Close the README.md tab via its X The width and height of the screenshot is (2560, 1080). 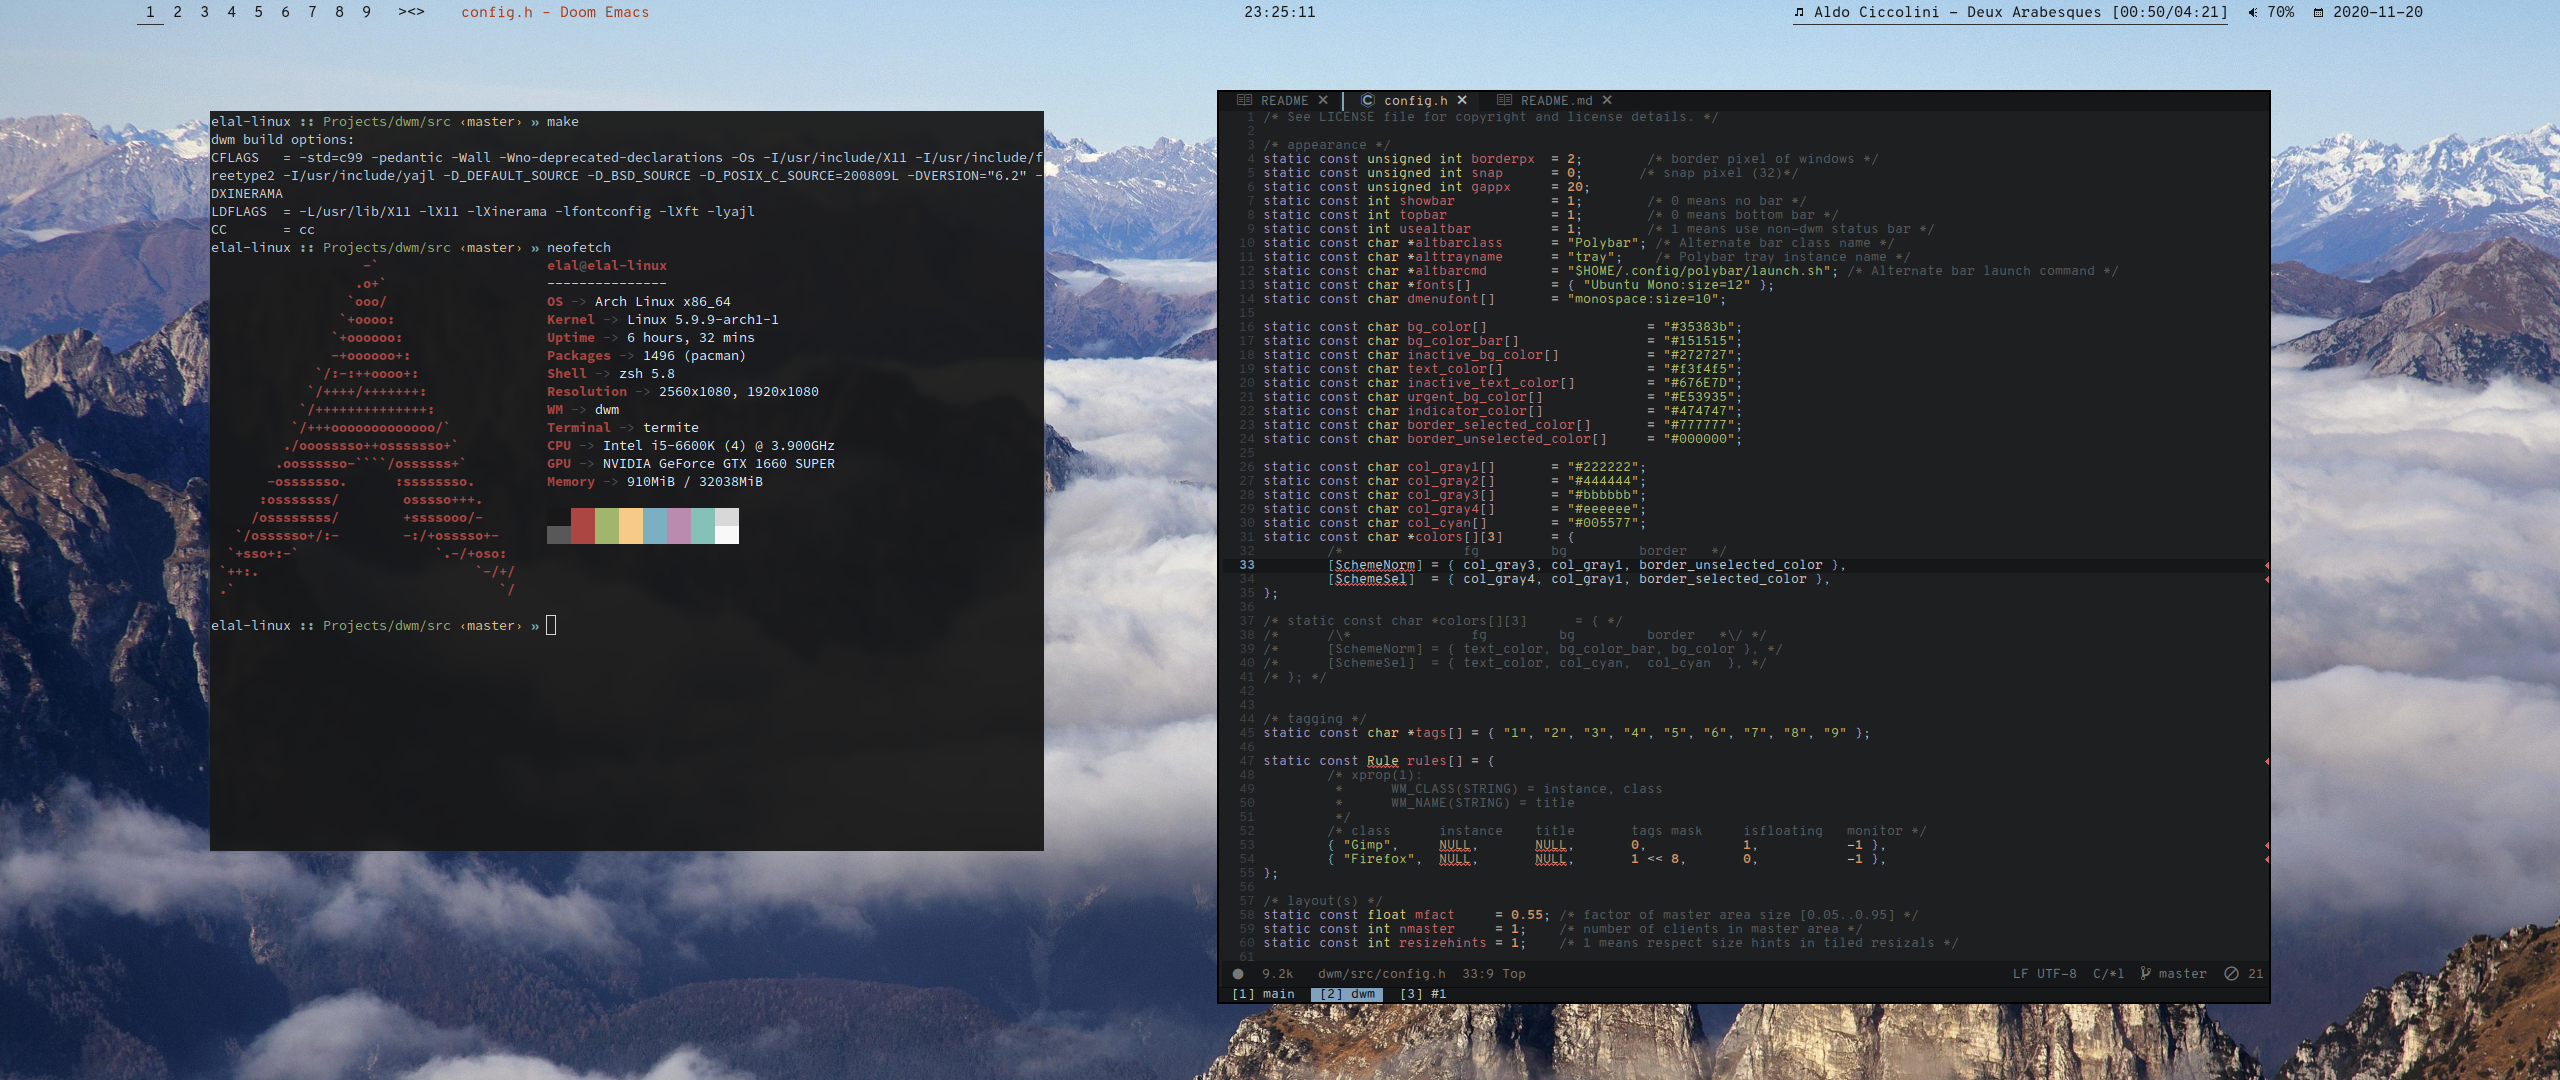(x=1607, y=100)
